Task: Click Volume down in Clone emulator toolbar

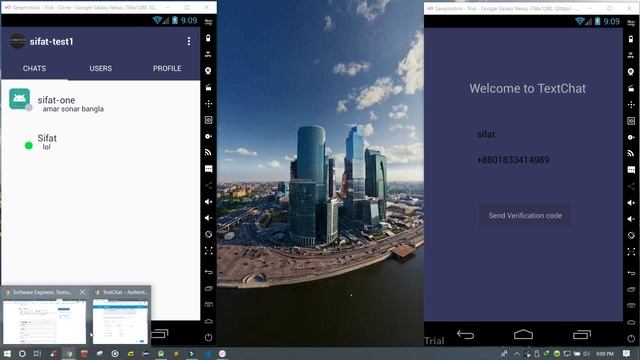Action: (x=208, y=218)
